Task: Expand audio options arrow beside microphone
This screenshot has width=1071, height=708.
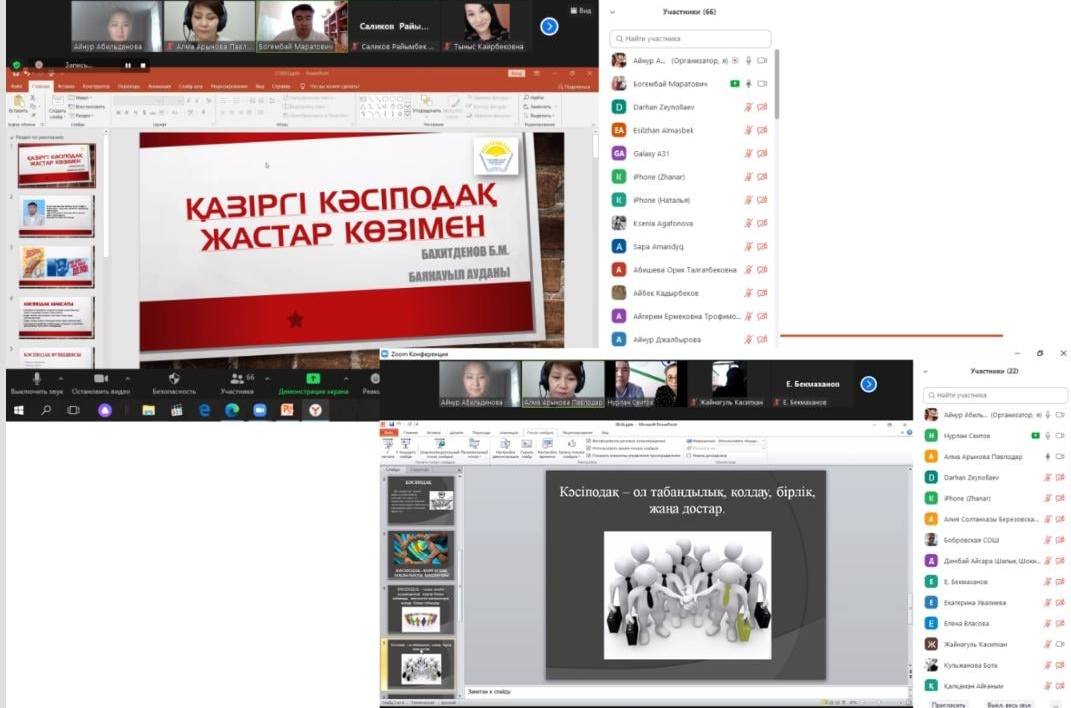Action: (x=61, y=378)
